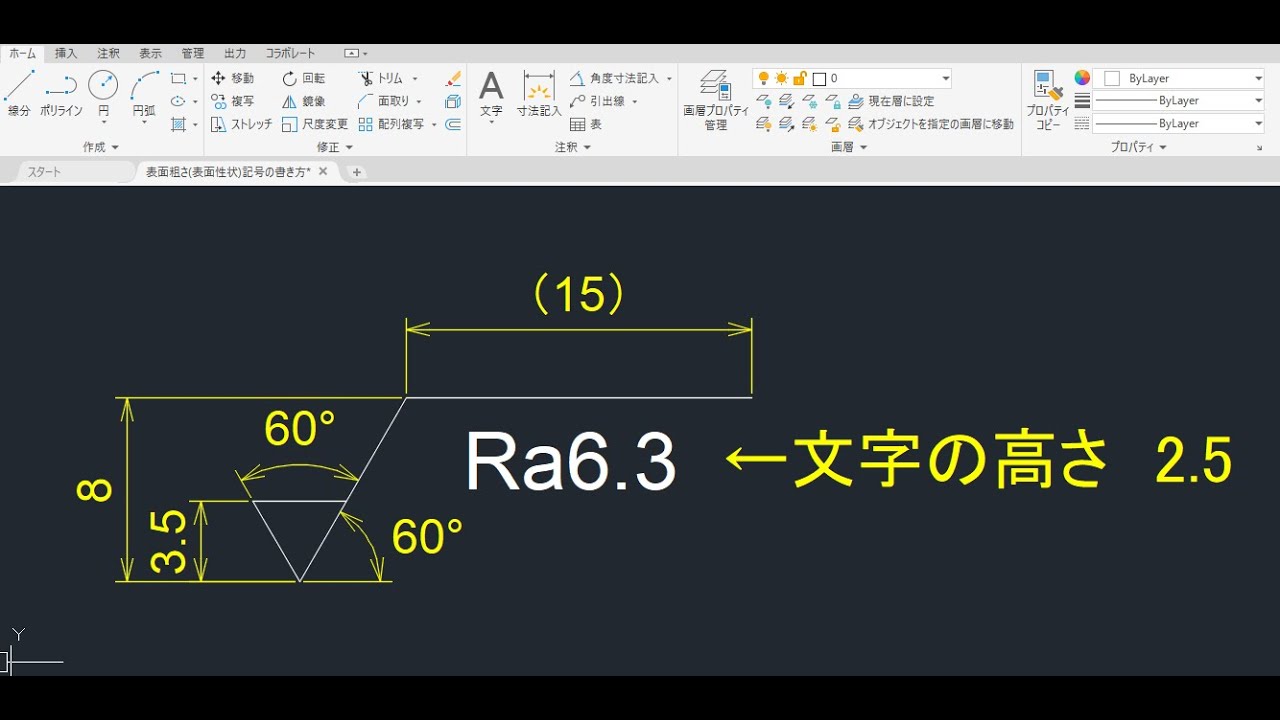This screenshot has width=1280, height=720.
Task: Open the コラボレート ribbon tab
Action: tap(290, 54)
